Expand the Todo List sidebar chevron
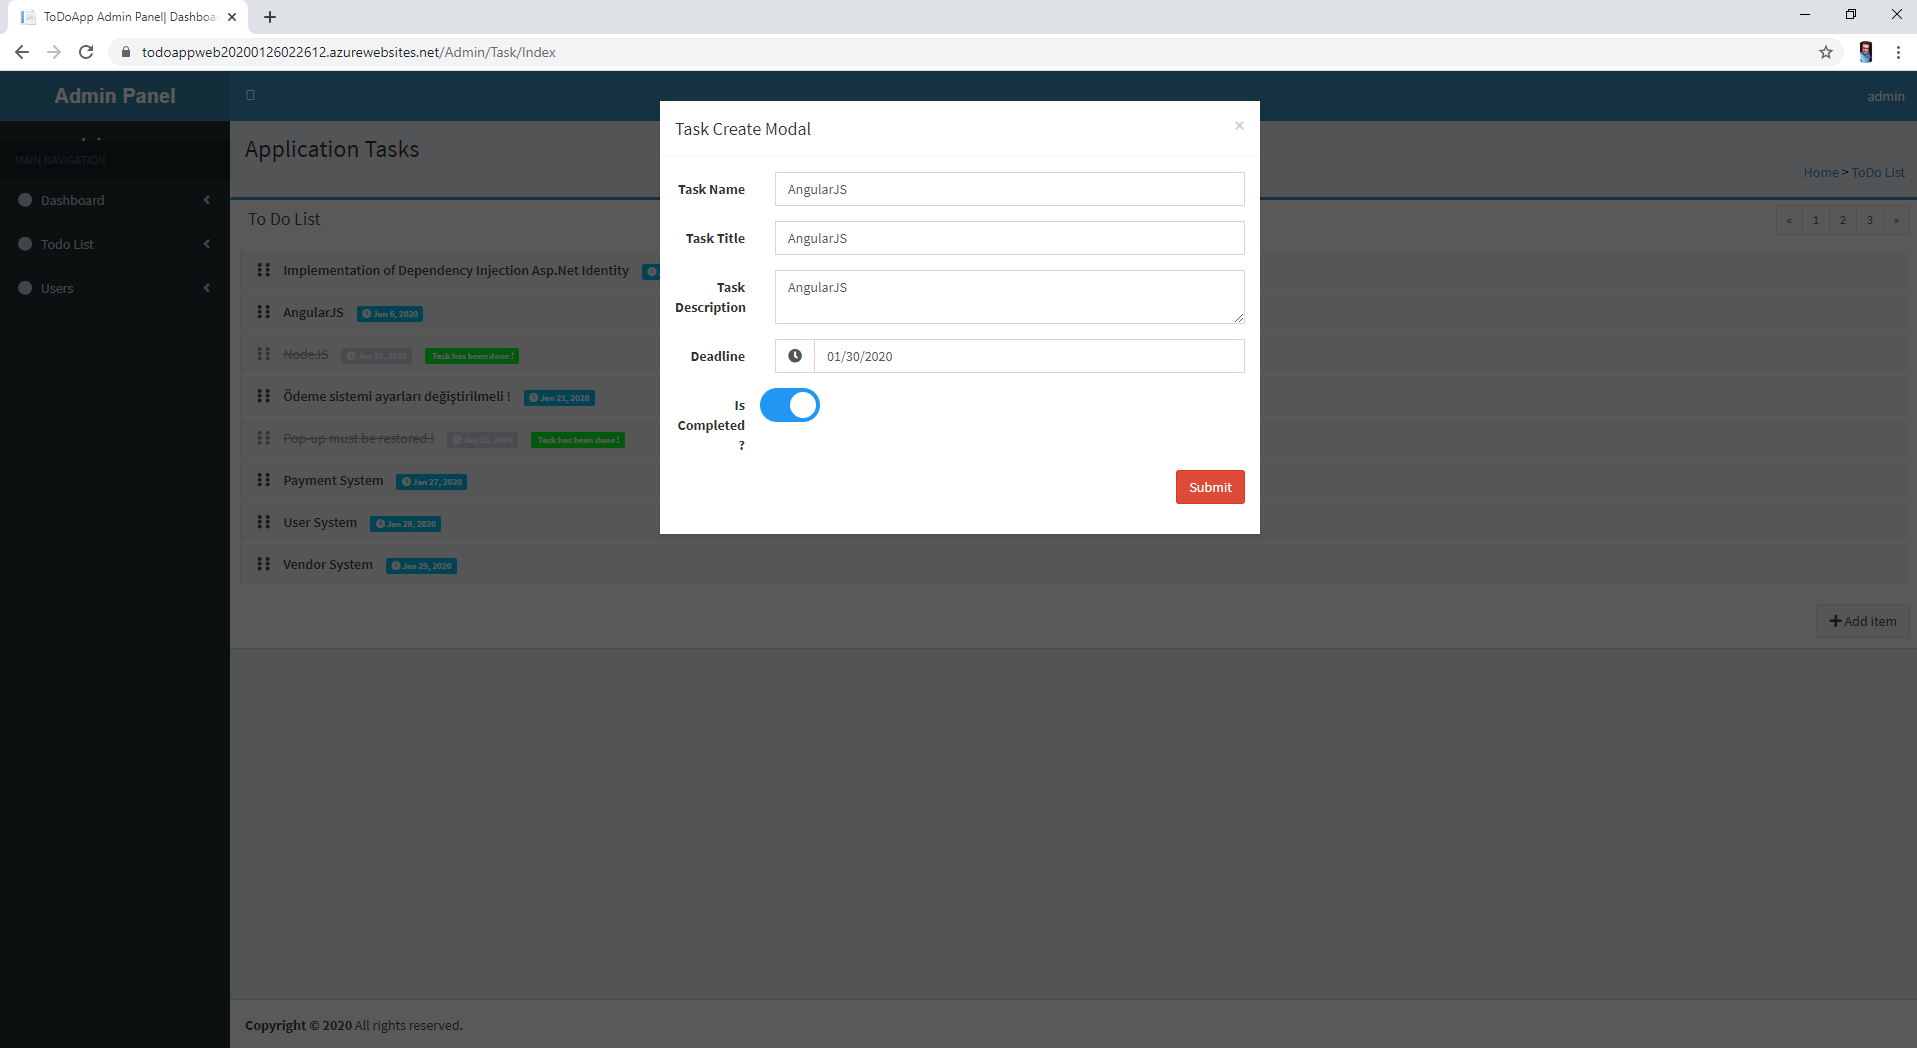The height and width of the screenshot is (1048, 1917). 207,244
